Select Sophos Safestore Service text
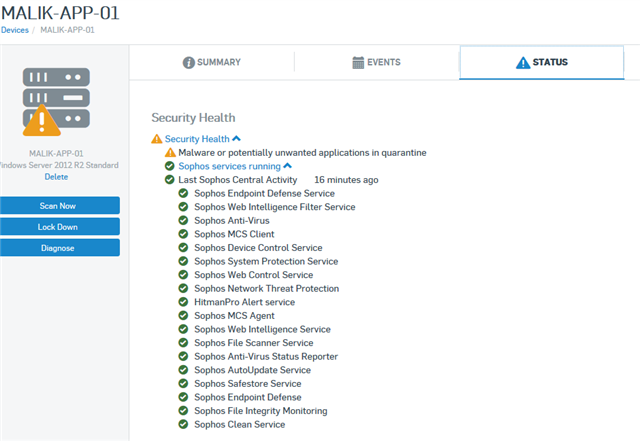Screen dimensions: 640x441 248,383
